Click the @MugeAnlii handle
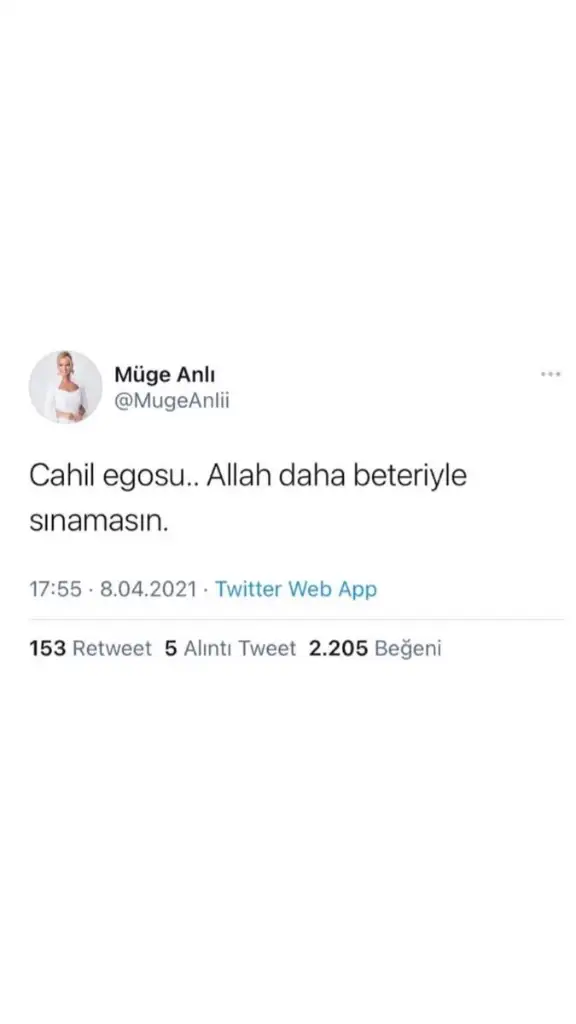This screenshot has width=576, height=1024. tap(172, 400)
